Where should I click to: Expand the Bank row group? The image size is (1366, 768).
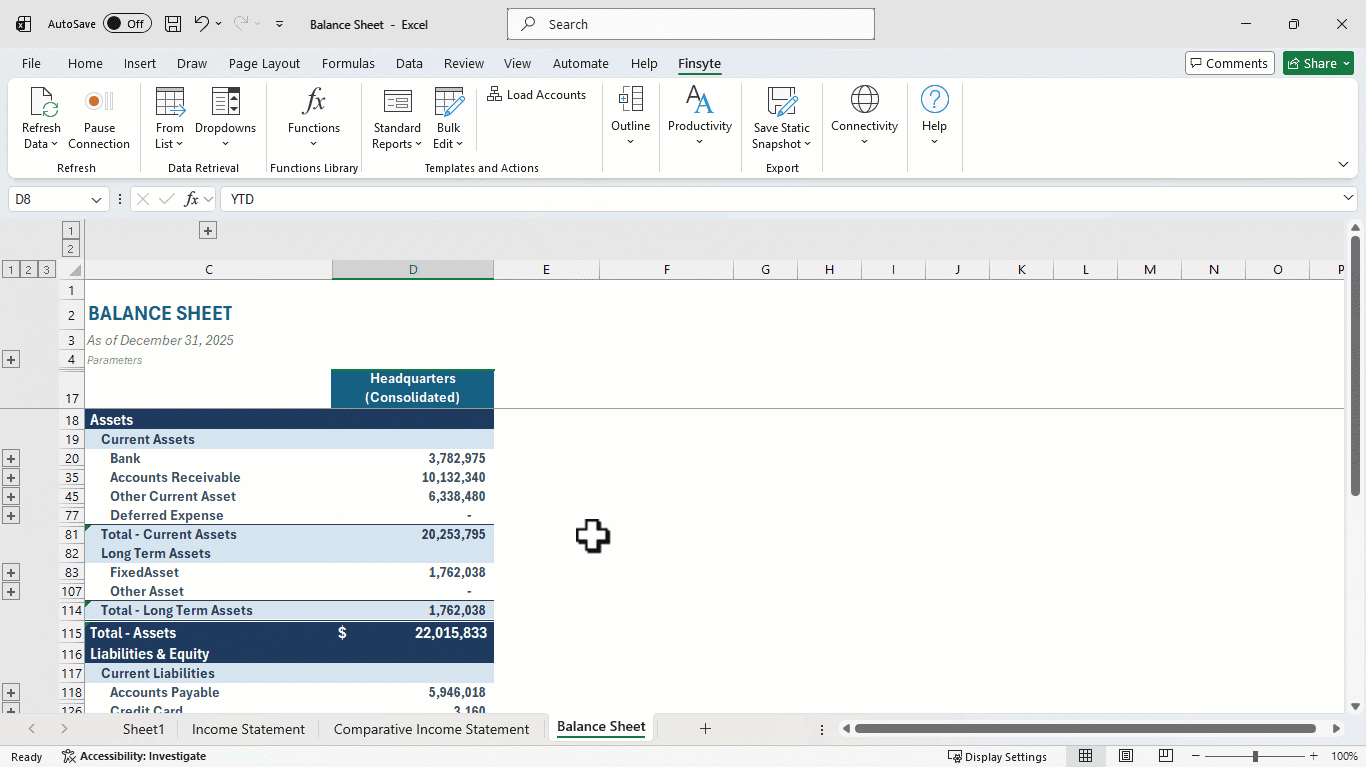point(11,458)
